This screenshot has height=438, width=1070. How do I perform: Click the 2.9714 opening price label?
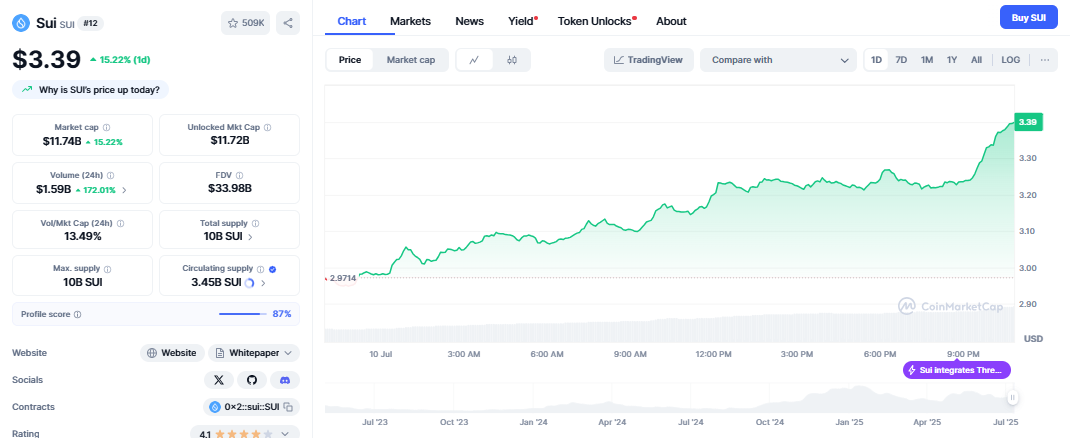[343, 278]
